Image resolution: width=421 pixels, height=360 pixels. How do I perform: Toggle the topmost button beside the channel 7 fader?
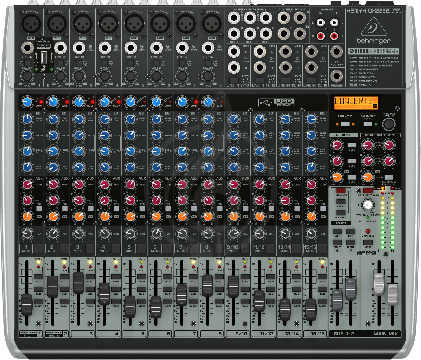[x=194, y=276]
